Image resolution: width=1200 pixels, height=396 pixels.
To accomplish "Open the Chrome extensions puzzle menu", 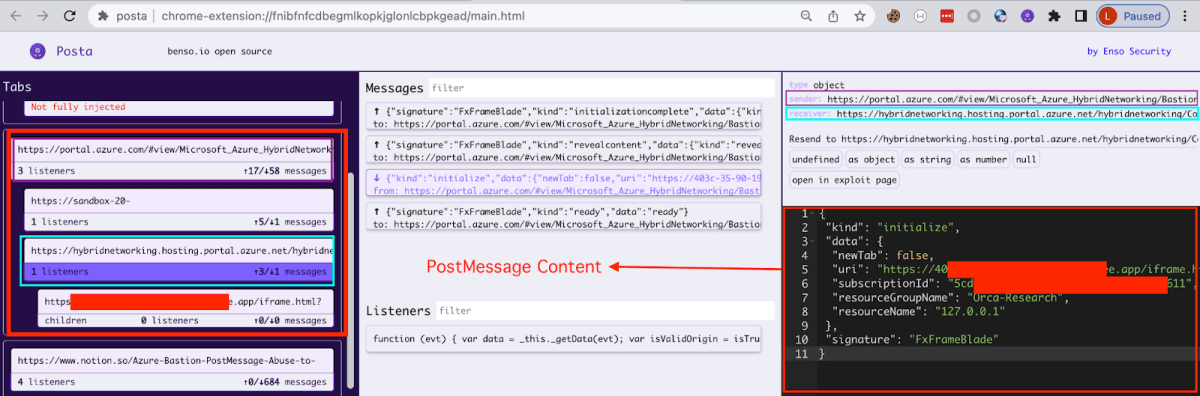I will point(1054,16).
